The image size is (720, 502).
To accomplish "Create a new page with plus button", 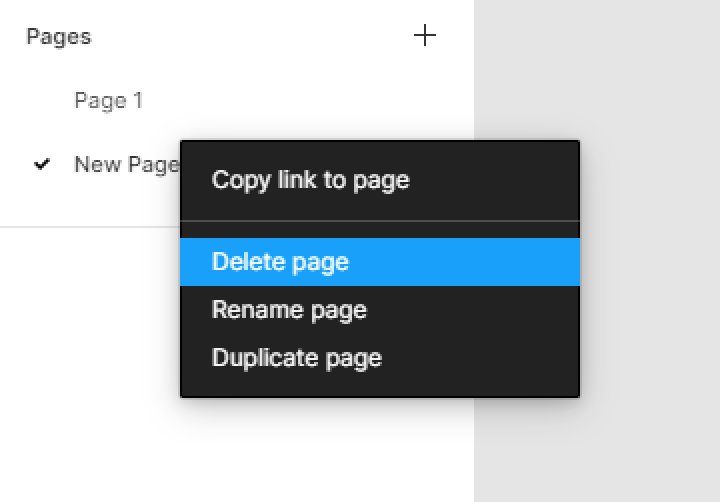I will pyautogui.click(x=425, y=36).
